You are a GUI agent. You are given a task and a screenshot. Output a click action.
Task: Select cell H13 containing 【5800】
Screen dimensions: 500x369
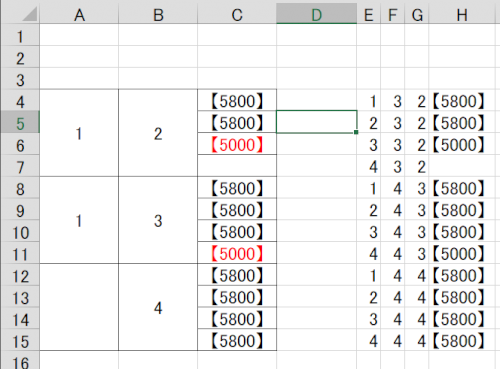(462, 297)
